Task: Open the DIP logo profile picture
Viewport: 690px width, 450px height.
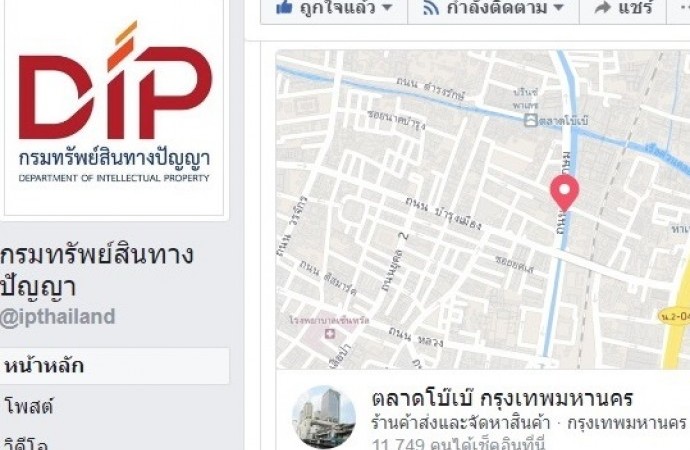Action: (114, 108)
